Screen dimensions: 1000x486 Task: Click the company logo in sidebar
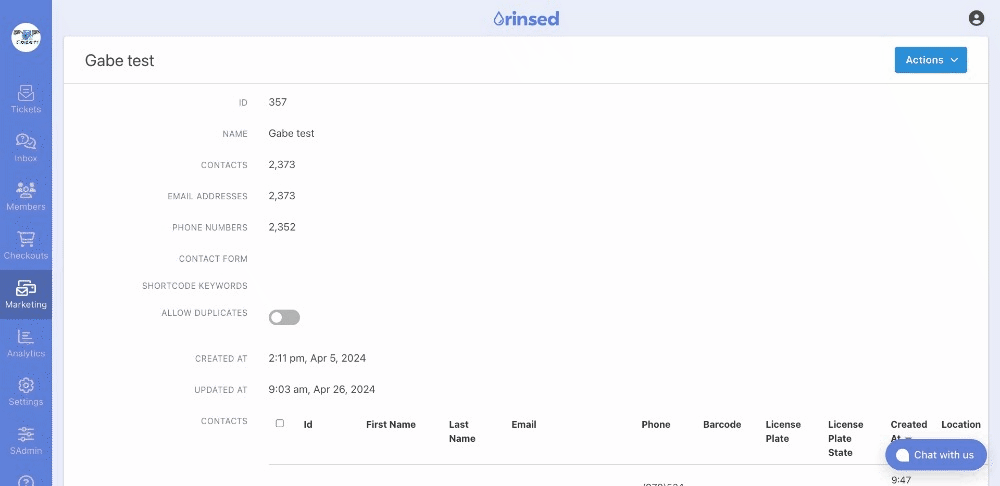tap(26, 38)
